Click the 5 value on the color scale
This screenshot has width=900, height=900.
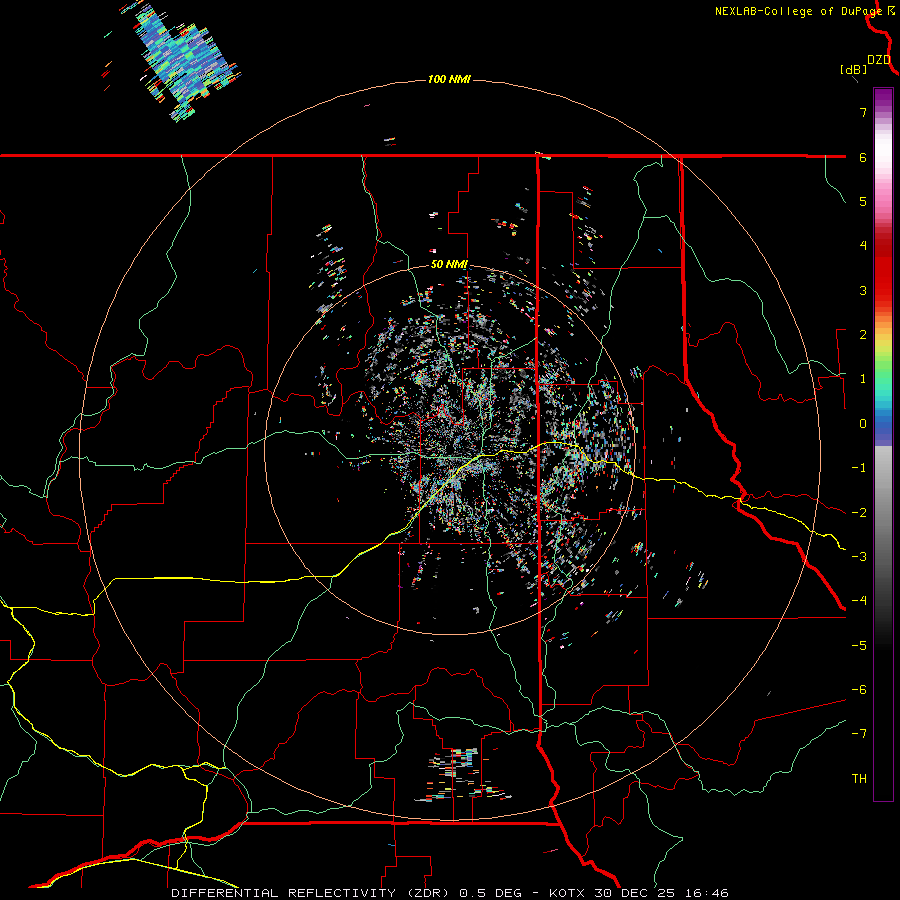pyautogui.click(x=863, y=201)
